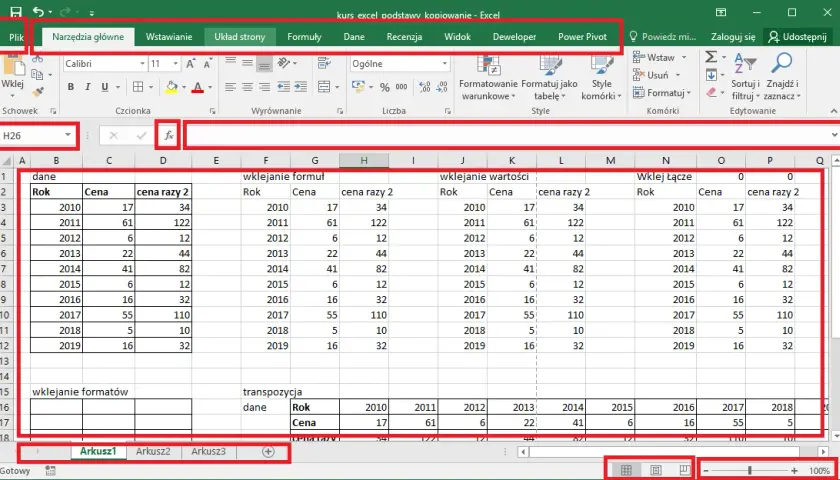Click the AutoSum sigma icon
This screenshot has width=840, height=480.
pos(711,57)
